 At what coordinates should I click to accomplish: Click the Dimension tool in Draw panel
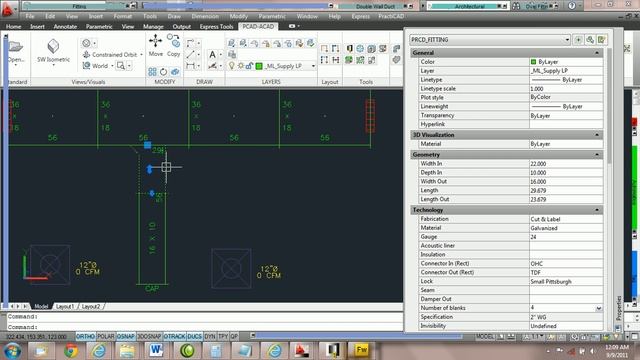click(x=190, y=65)
